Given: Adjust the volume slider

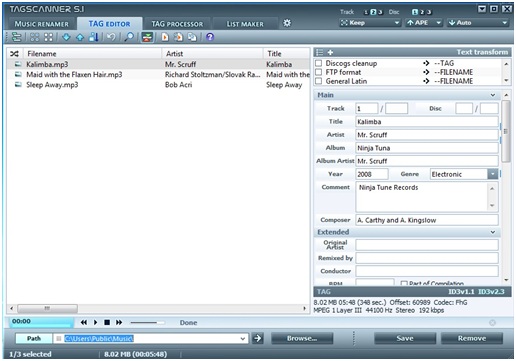Looking at the screenshot, I should 147,323.
